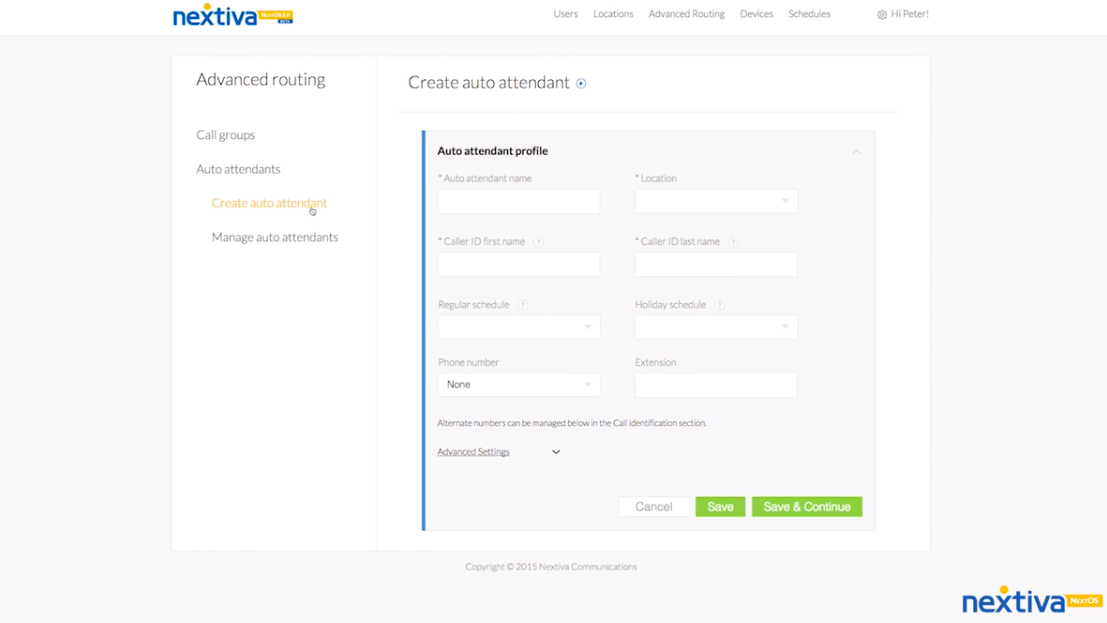Select Devices in the top navigation
Screen dimensions: 1107x623
pyautogui.click(x=756, y=14)
